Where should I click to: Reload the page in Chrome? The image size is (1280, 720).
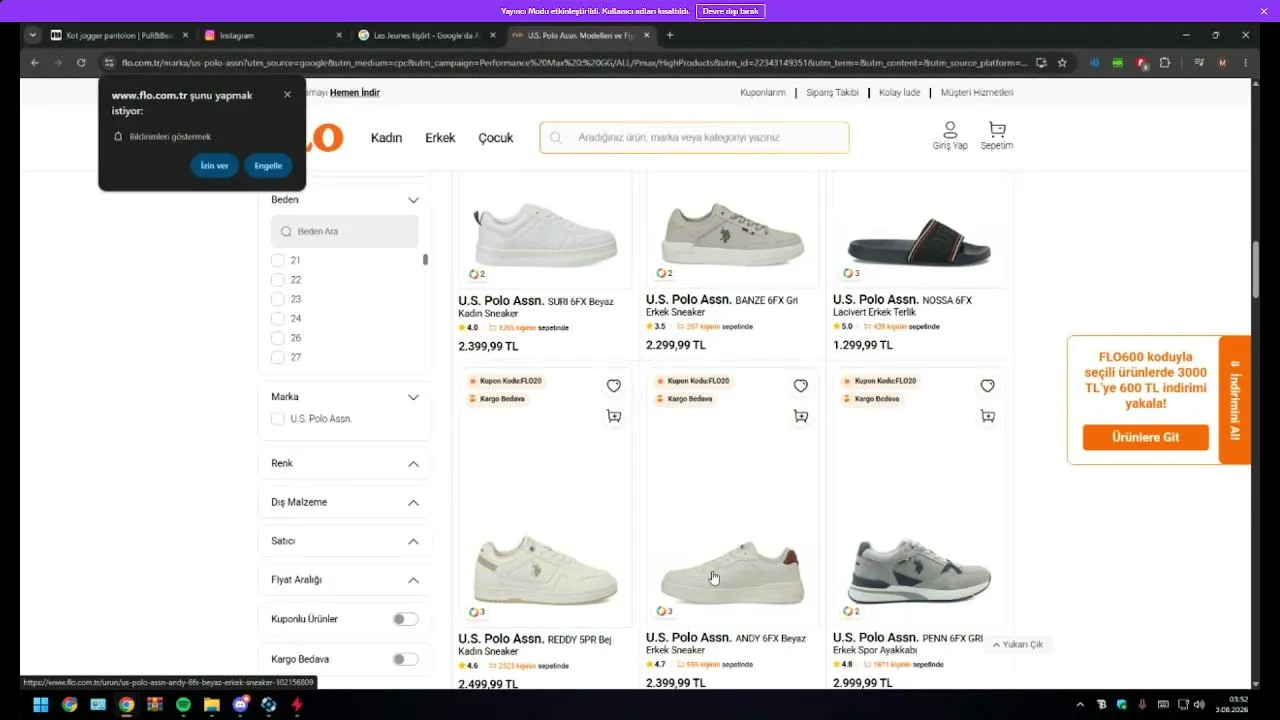[81, 63]
